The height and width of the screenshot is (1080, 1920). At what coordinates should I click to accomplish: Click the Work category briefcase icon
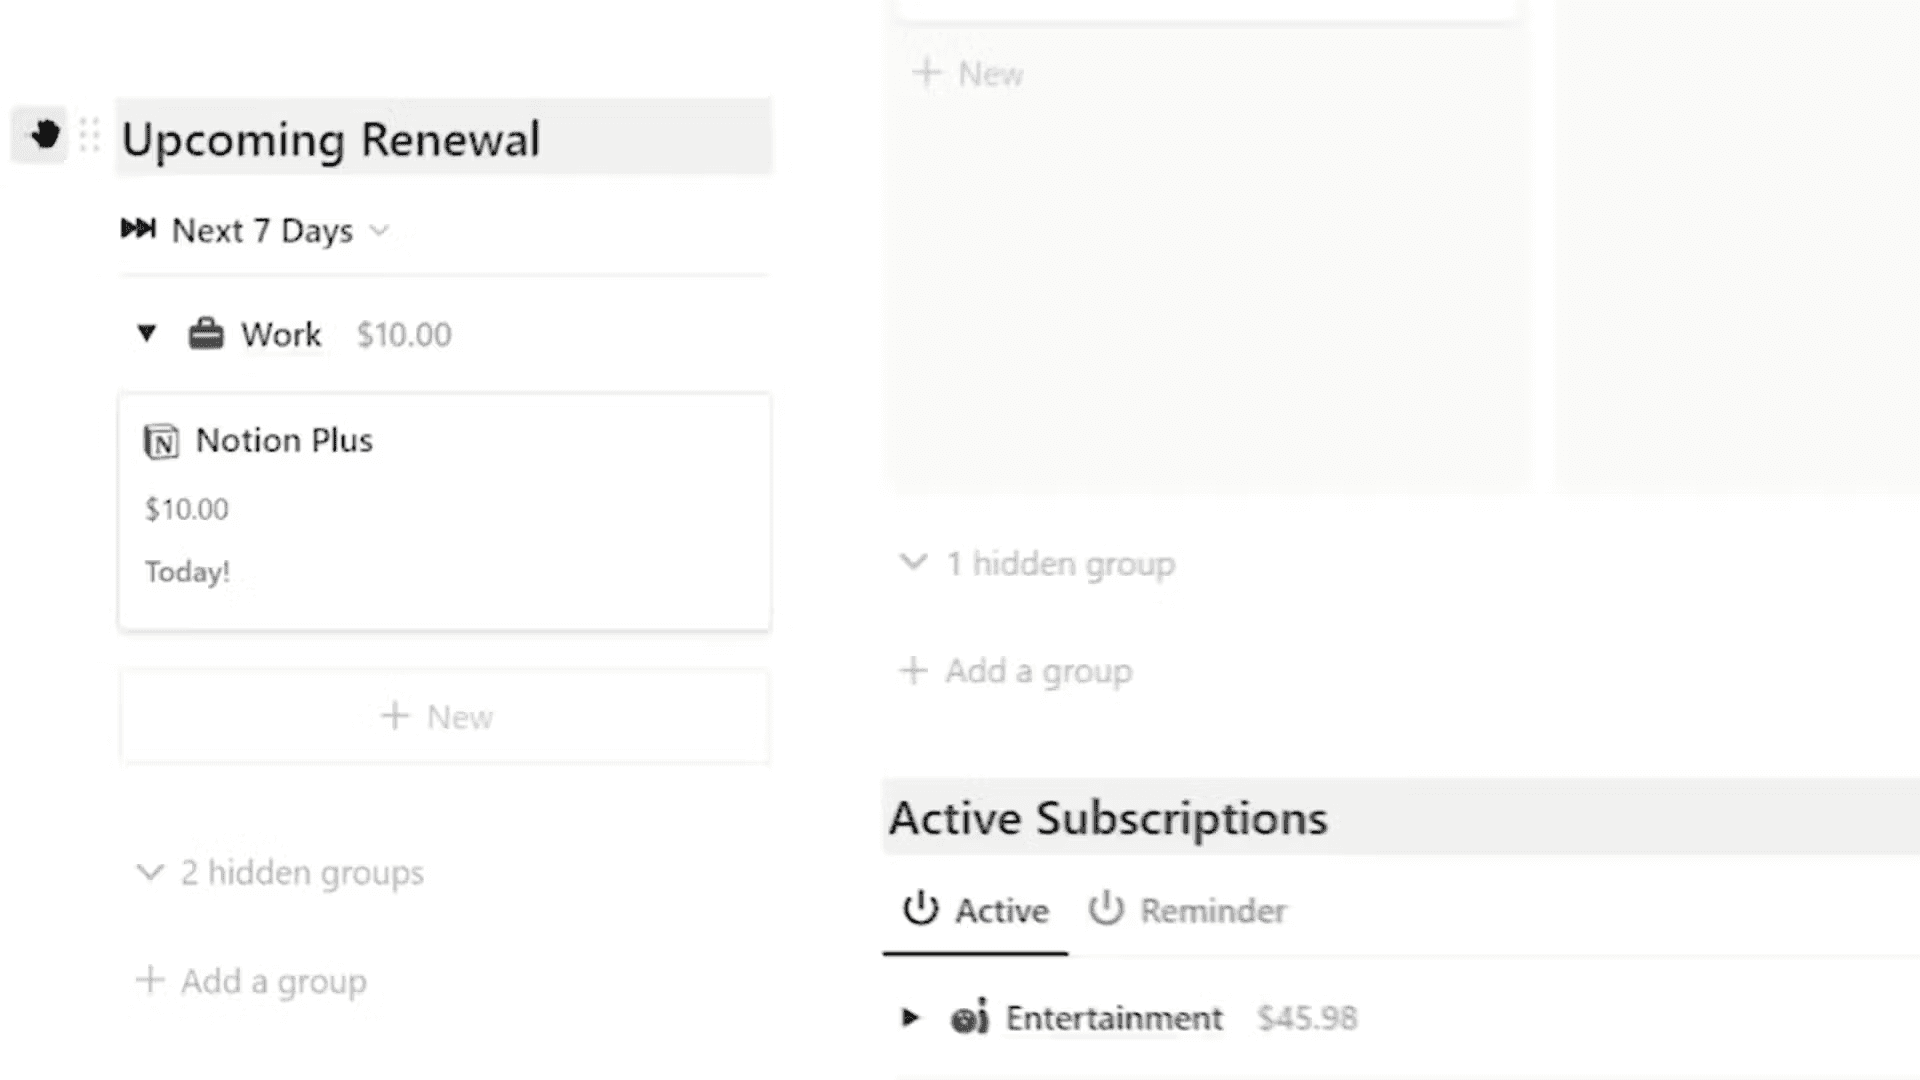(206, 334)
